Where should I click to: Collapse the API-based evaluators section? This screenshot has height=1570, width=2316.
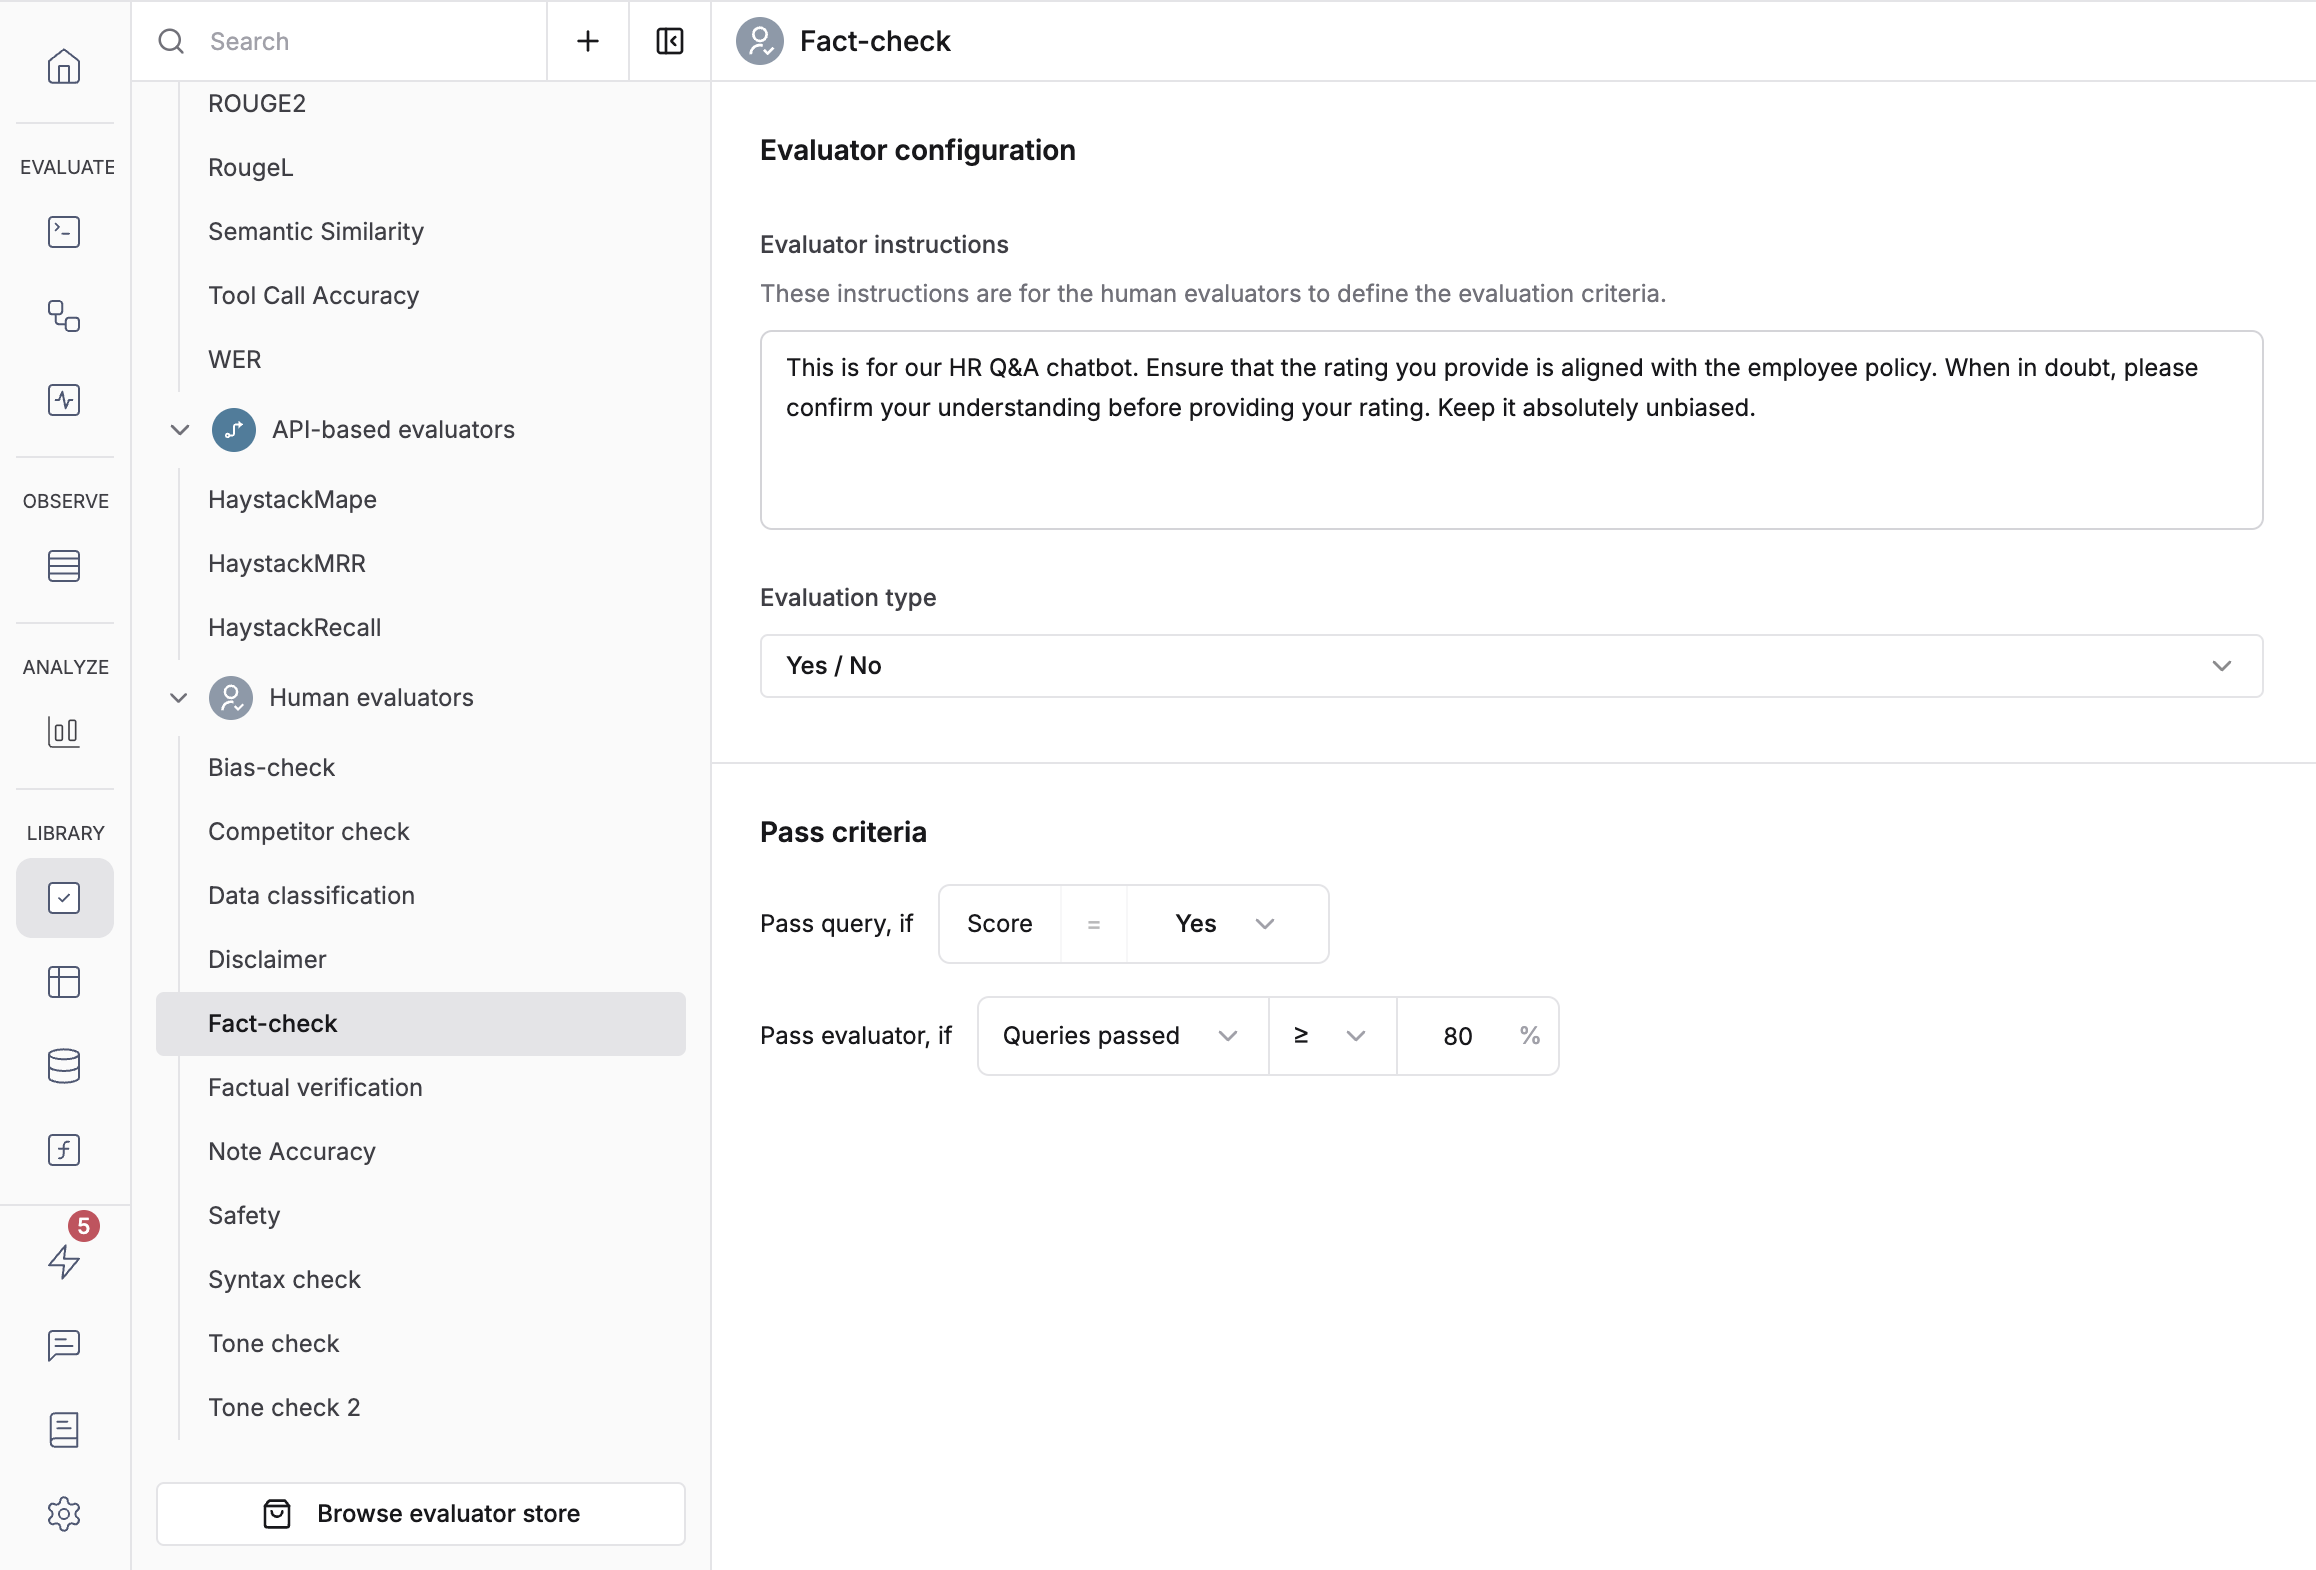tap(175, 428)
